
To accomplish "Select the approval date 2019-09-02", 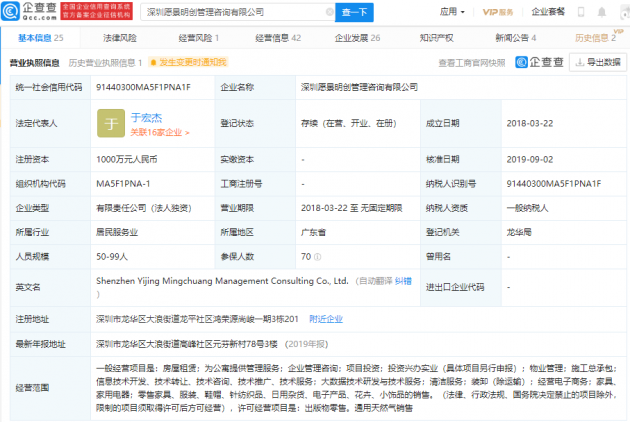I will point(530,160).
